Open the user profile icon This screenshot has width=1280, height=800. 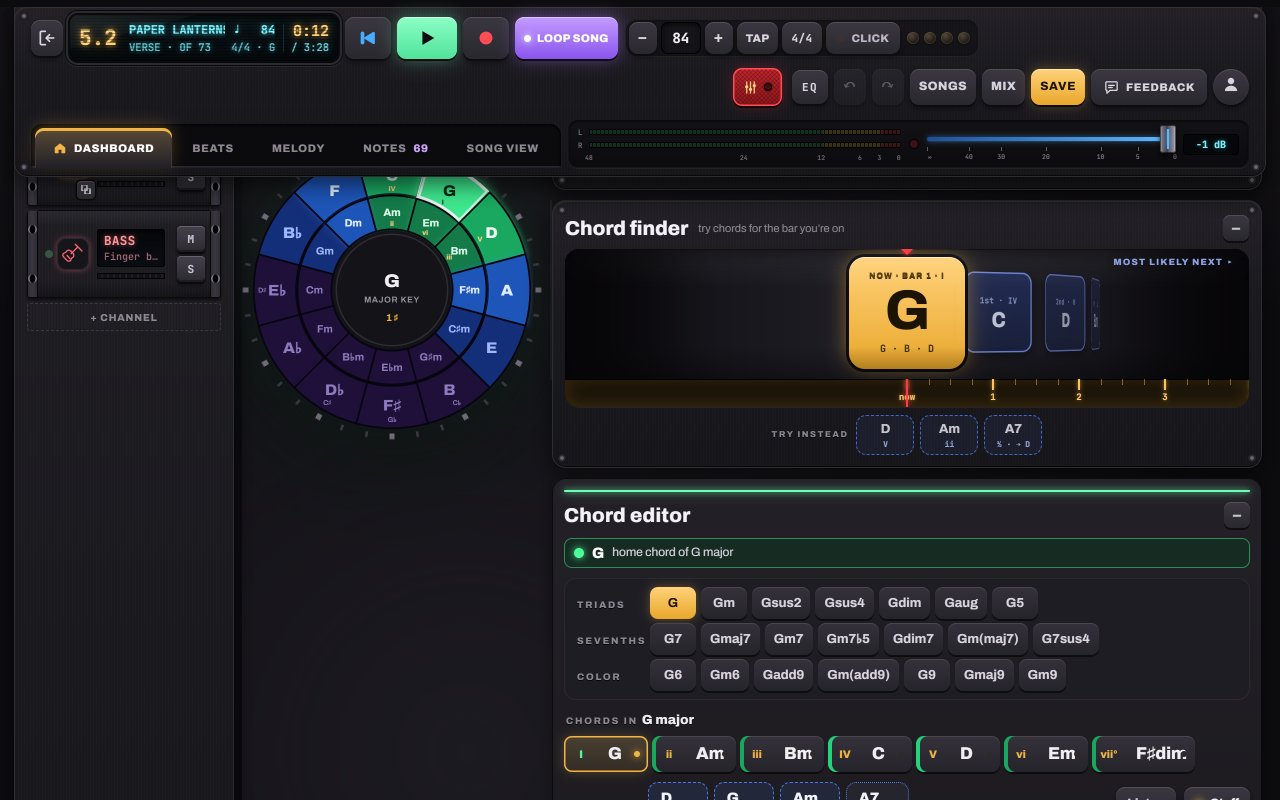pos(1231,87)
